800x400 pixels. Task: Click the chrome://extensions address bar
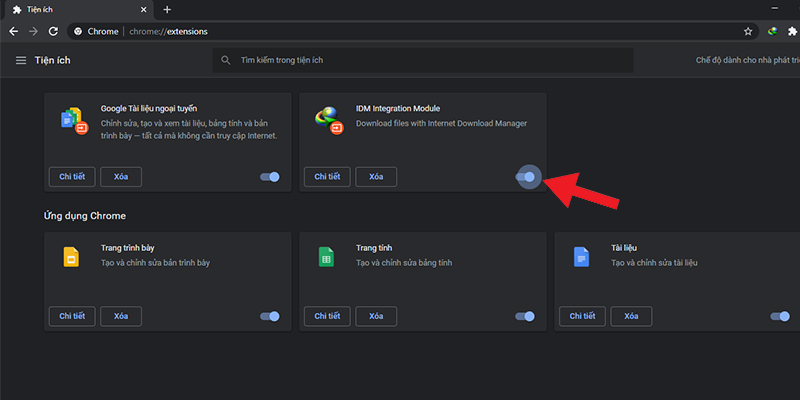(413, 32)
